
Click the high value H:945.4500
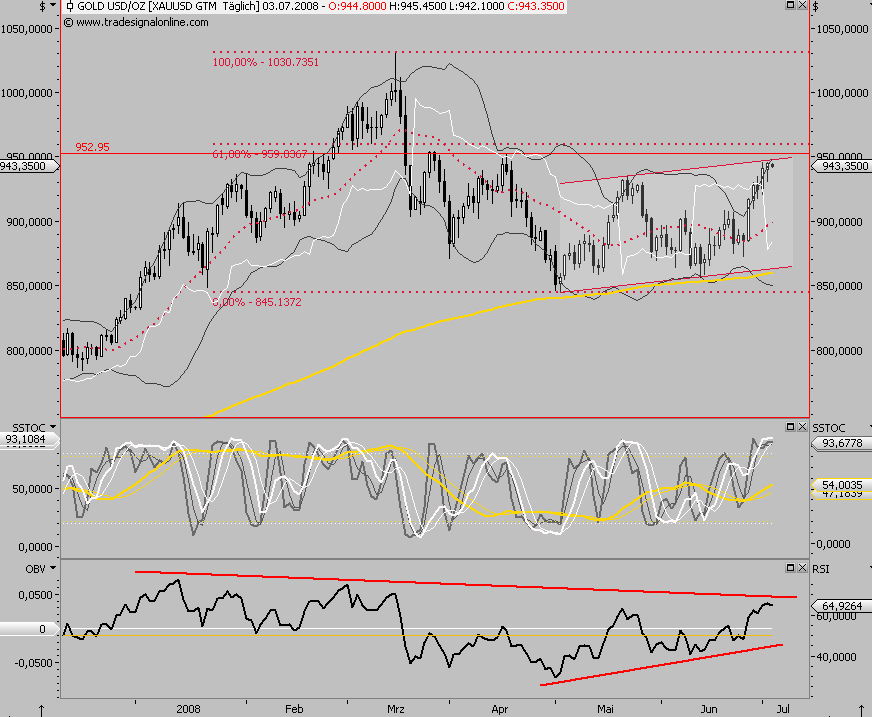[x=418, y=7]
